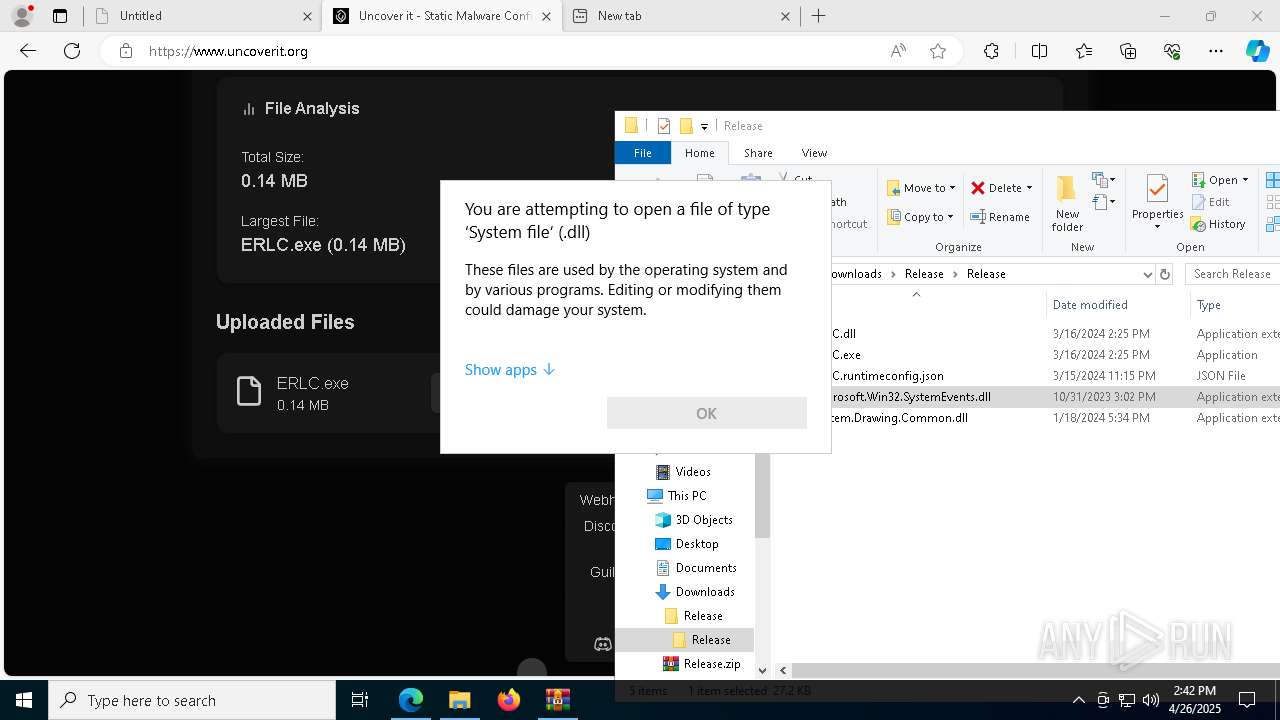Image resolution: width=1280 pixels, height=720 pixels.
Task: Click the OK button in dialog
Action: (706, 413)
